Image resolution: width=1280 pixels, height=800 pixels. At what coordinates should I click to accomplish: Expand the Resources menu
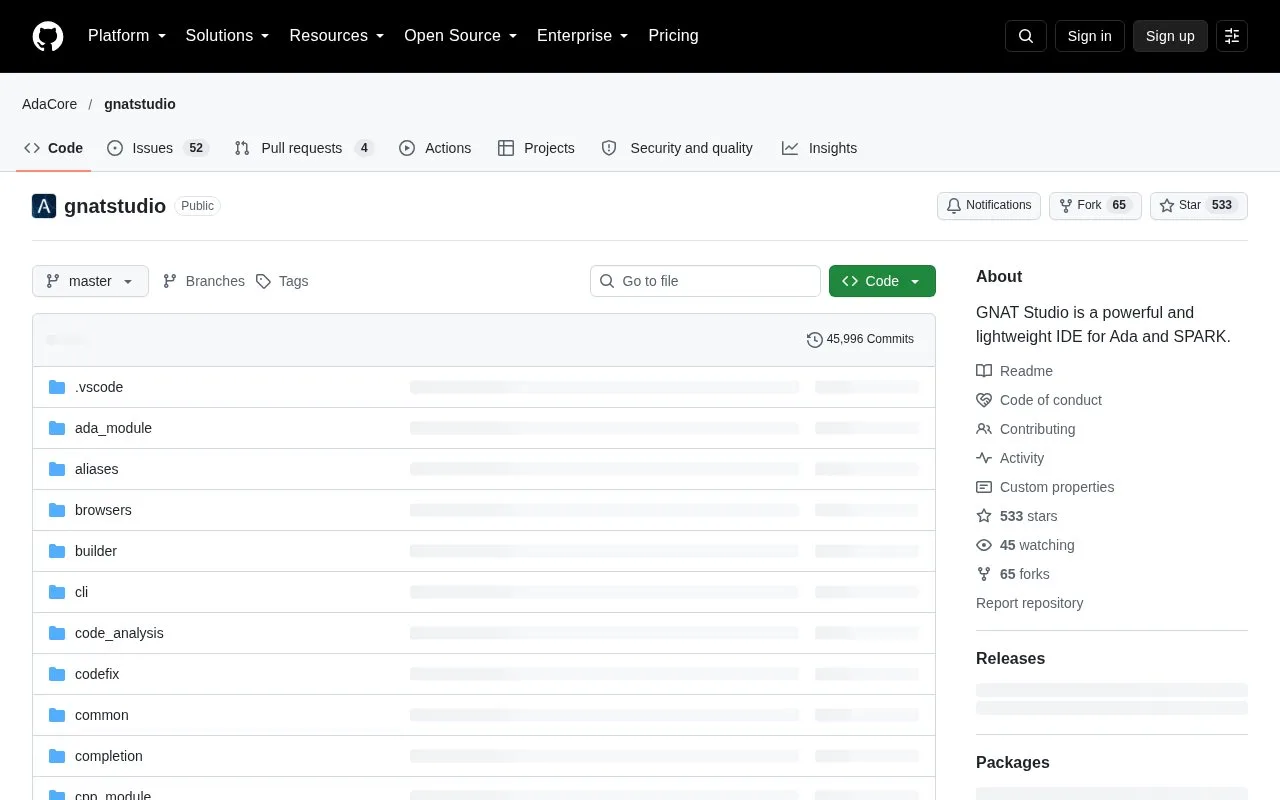(x=337, y=36)
